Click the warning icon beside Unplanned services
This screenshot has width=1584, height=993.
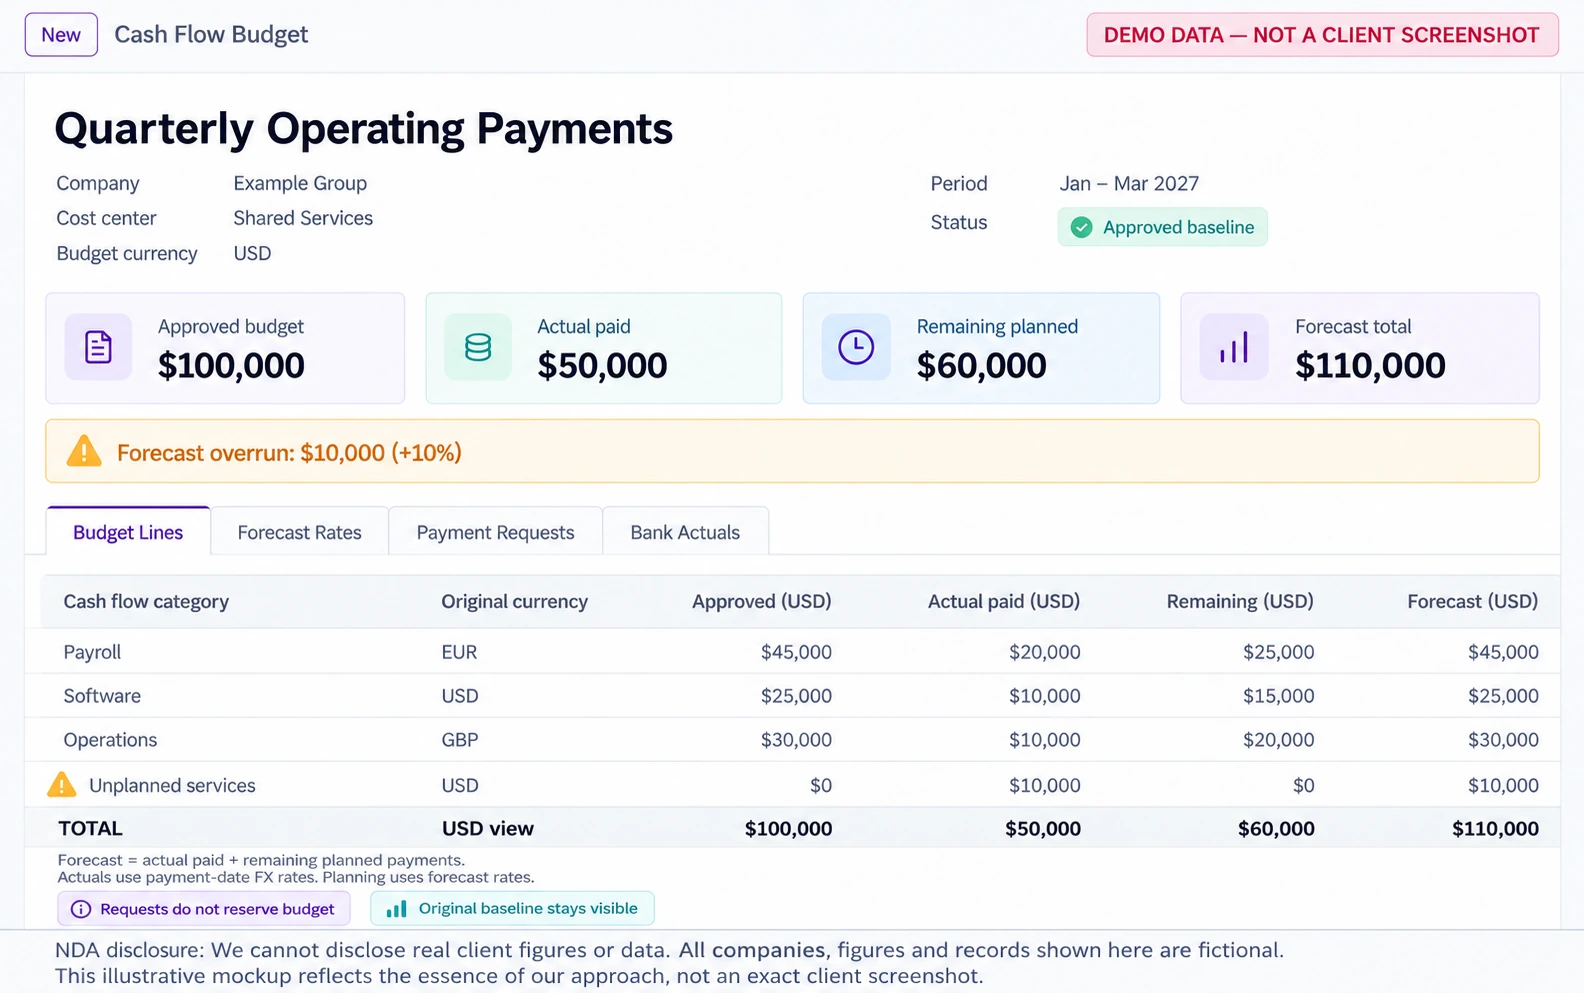click(62, 784)
